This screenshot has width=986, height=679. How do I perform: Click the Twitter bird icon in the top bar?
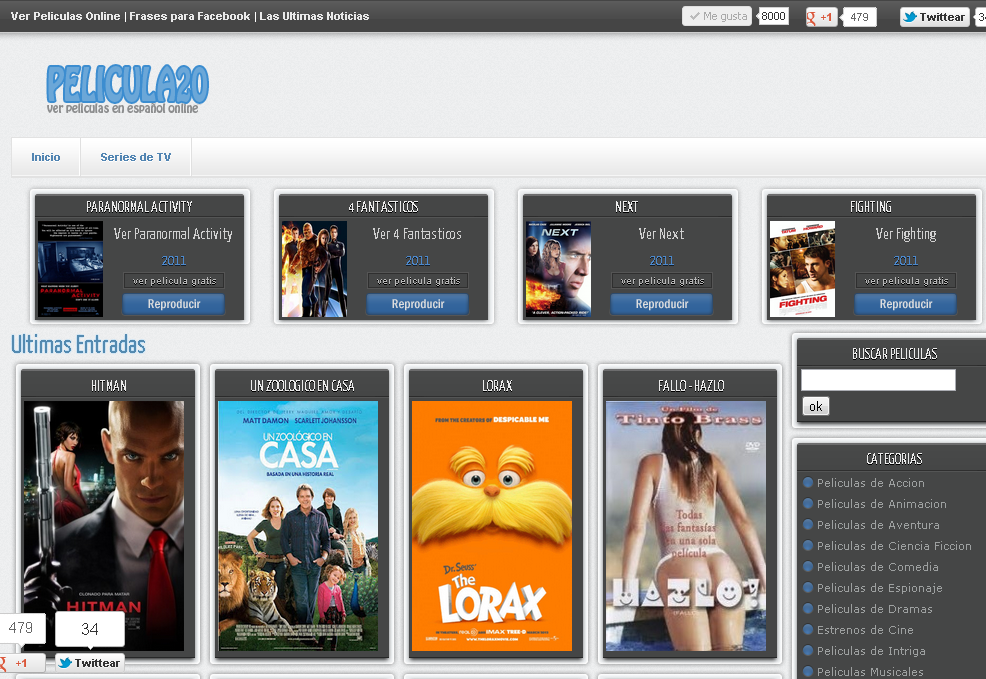pos(911,16)
